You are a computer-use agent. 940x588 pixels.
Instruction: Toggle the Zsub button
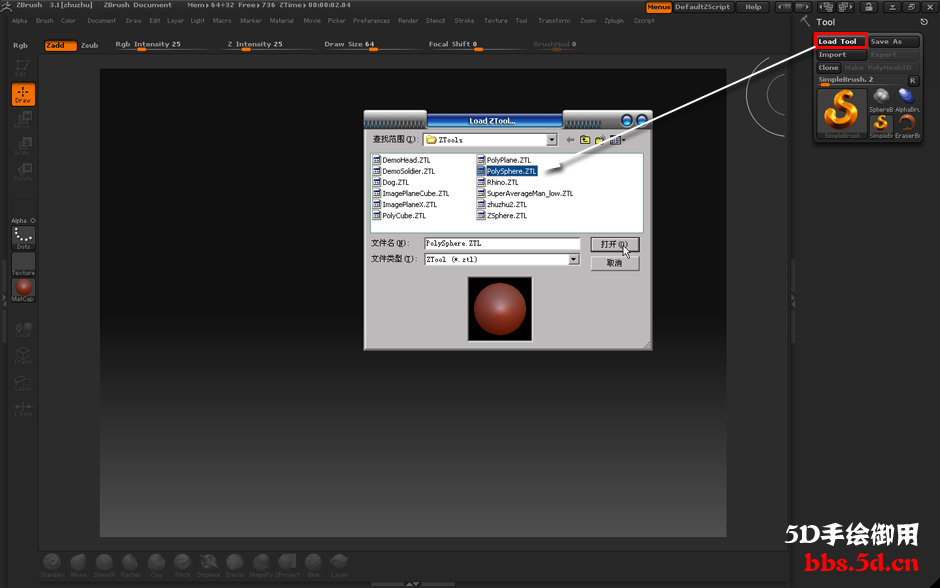click(x=89, y=46)
